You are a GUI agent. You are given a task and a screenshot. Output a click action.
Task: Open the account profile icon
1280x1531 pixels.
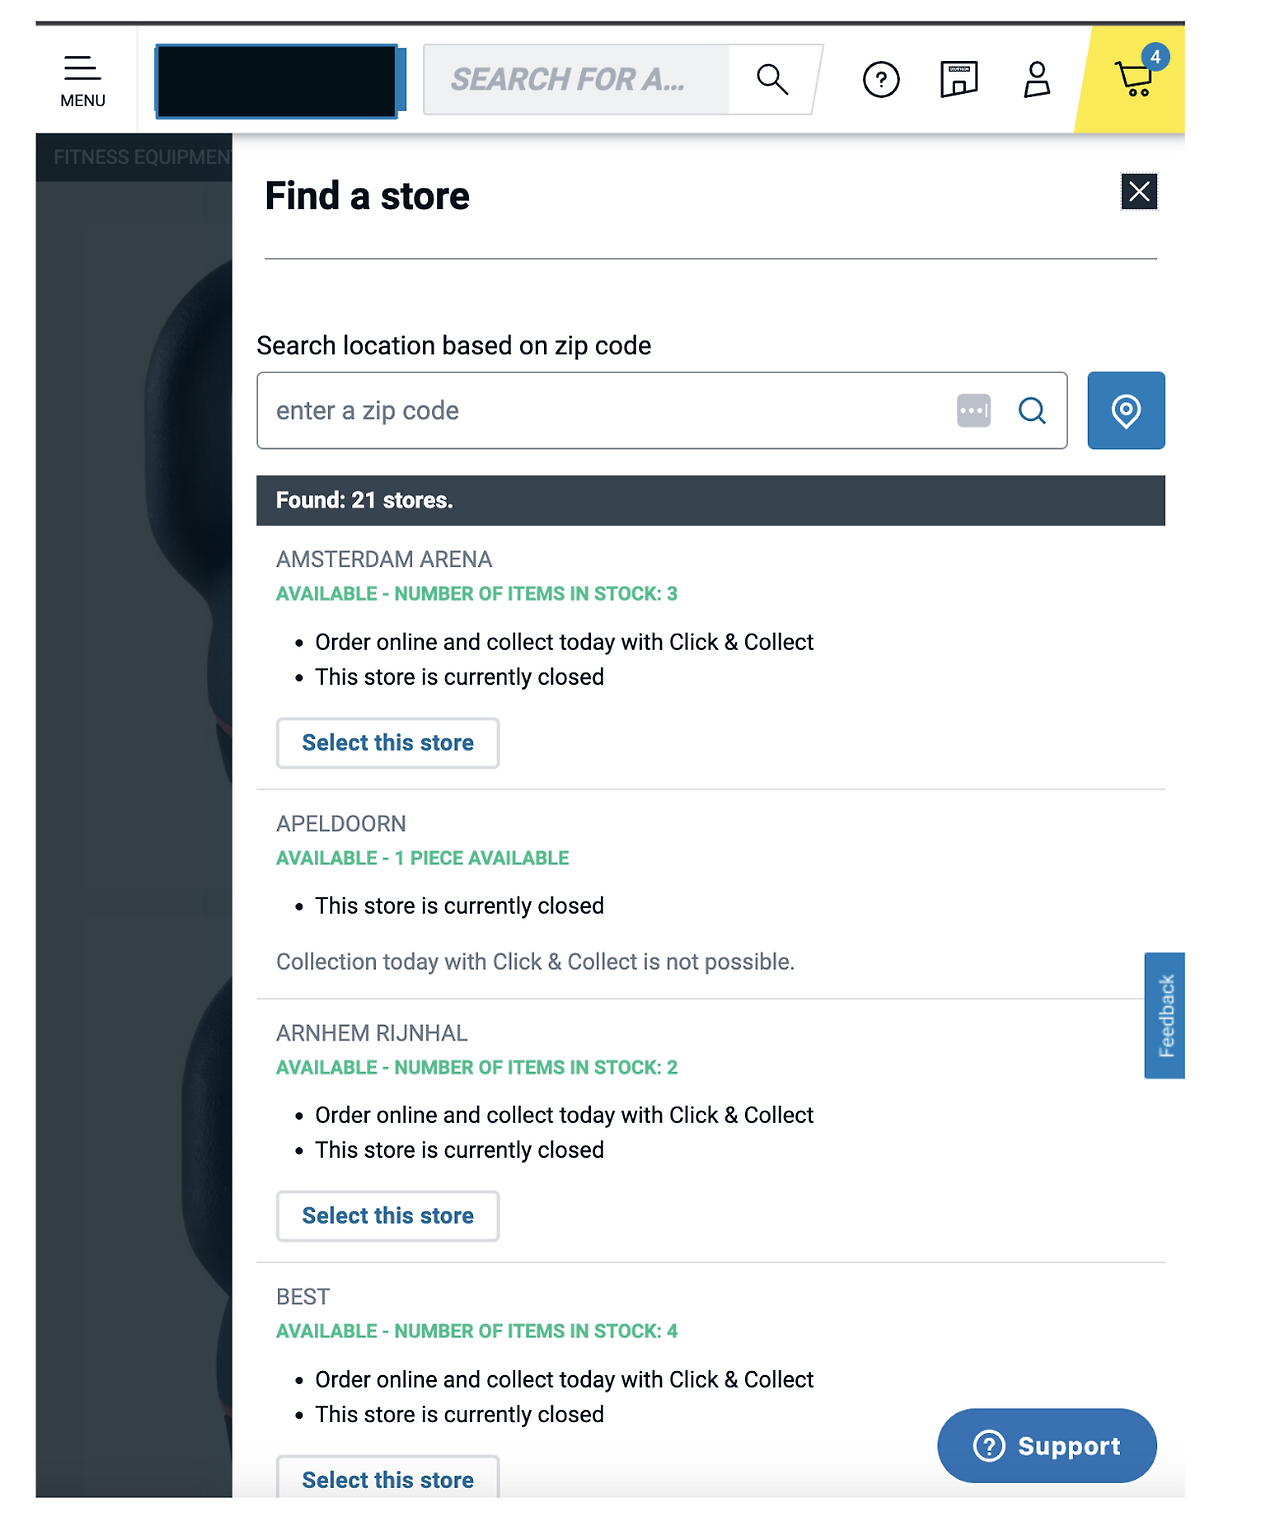tap(1037, 79)
